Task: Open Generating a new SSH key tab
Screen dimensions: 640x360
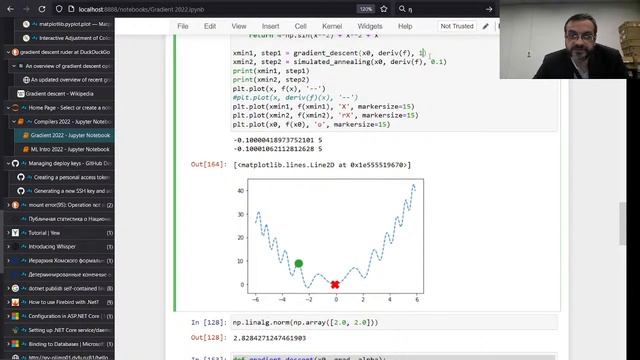Action: pyautogui.click(x=72, y=191)
